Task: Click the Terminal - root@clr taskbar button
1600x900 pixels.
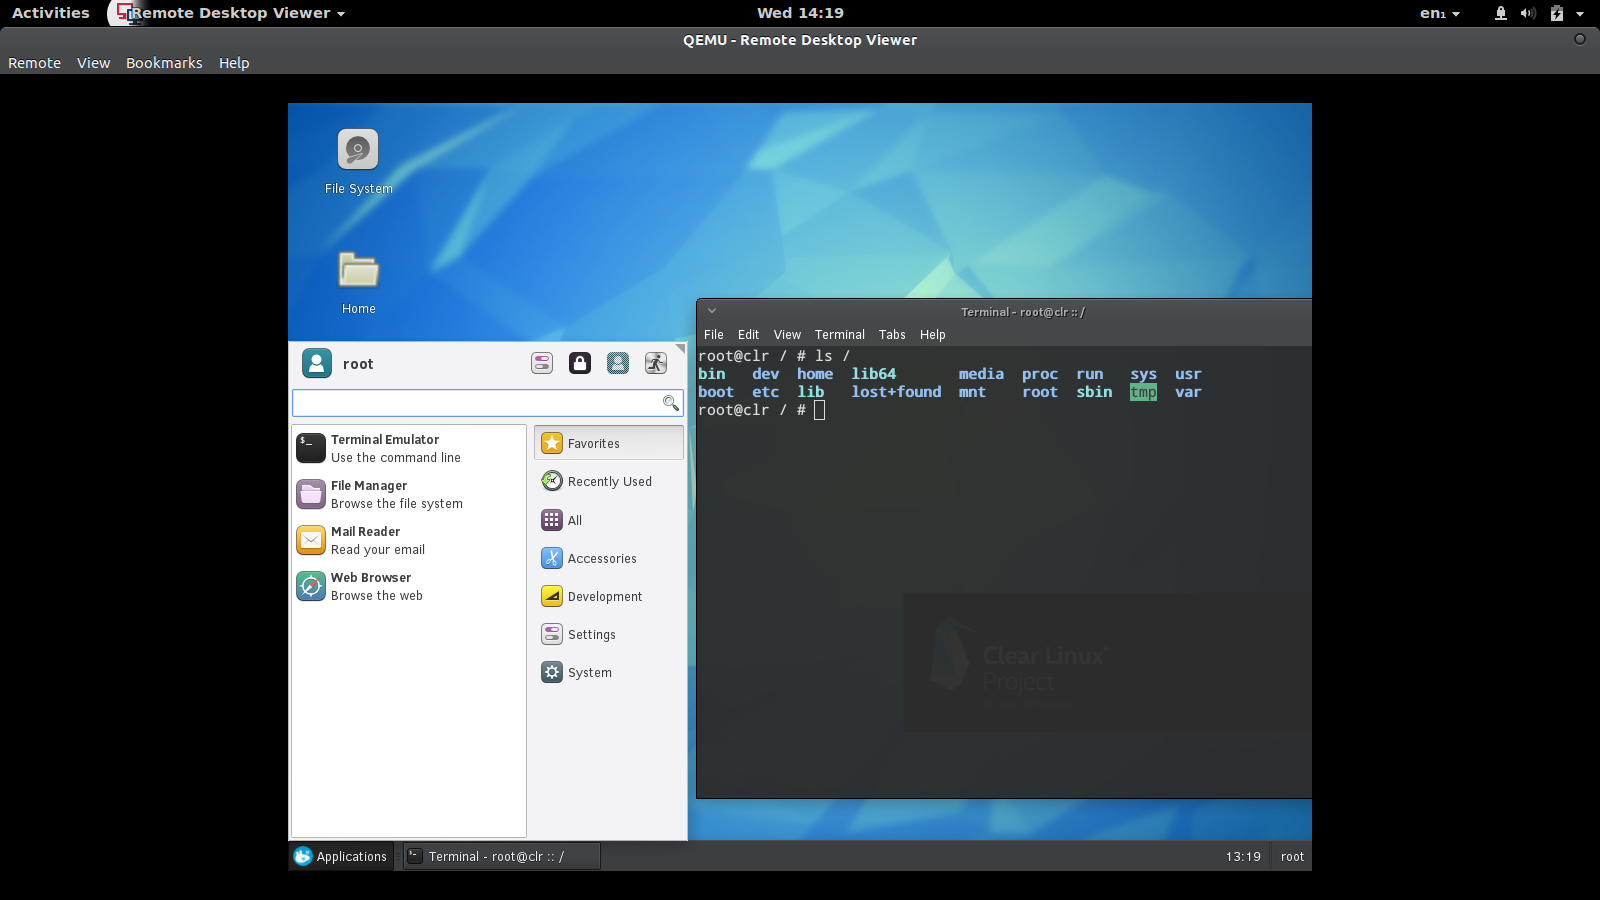Action: [x=501, y=856]
